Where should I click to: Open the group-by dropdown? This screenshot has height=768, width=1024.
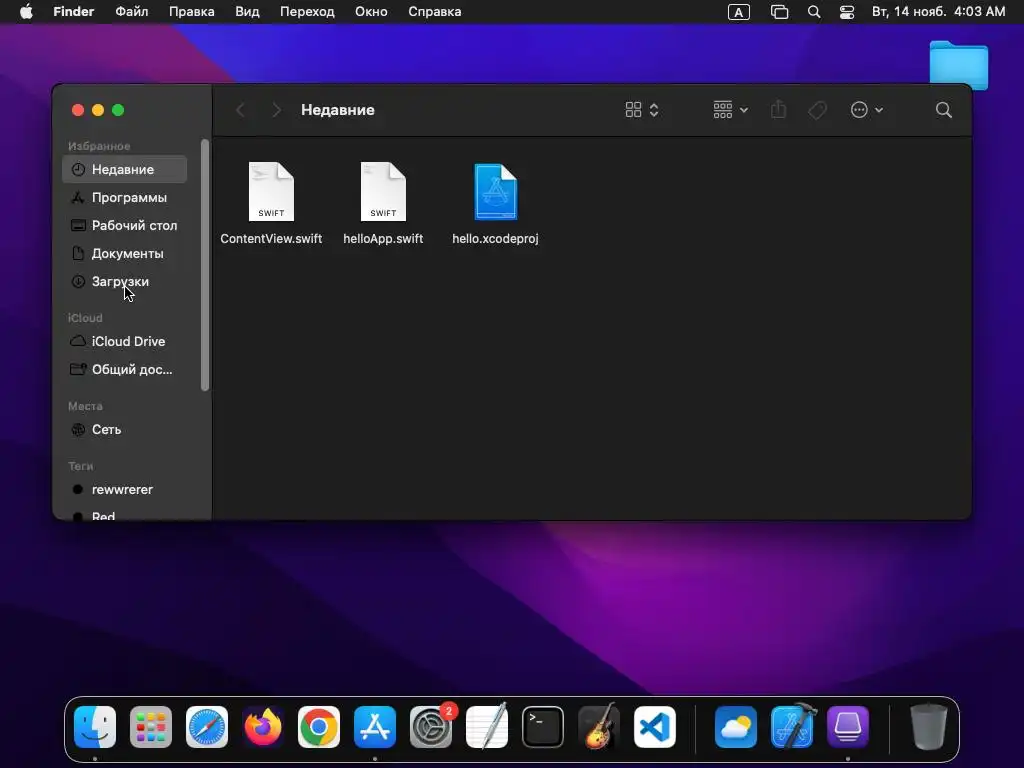[x=730, y=110]
